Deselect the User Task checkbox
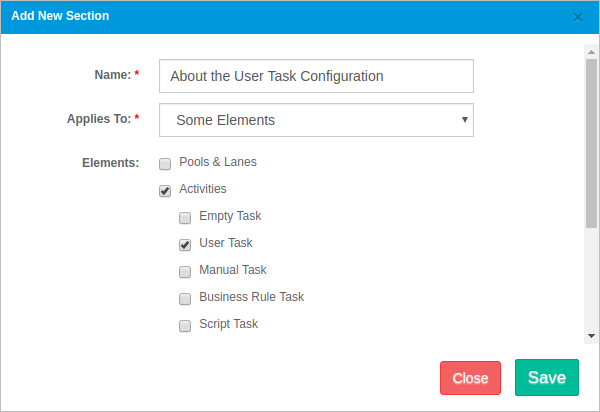 tap(185, 244)
